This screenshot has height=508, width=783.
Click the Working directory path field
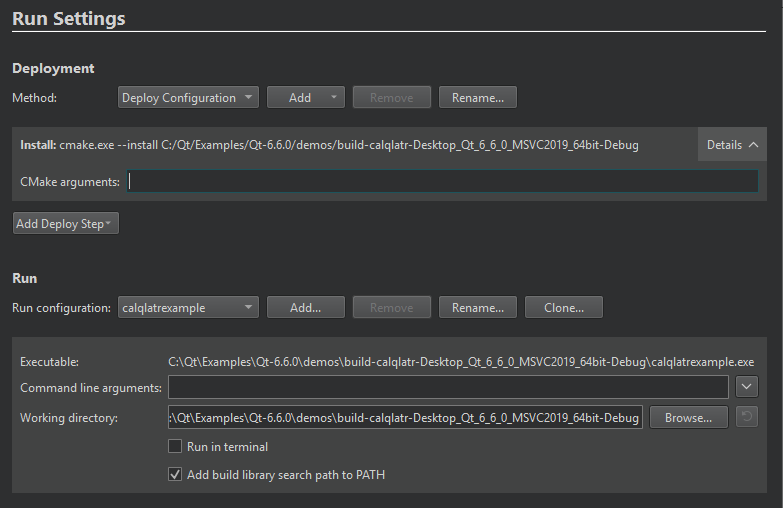pos(405,417)
